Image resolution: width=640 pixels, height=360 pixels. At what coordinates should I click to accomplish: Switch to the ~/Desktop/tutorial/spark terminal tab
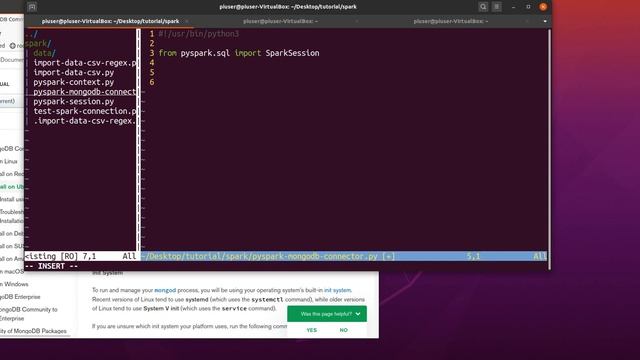[x=110, y=21]
